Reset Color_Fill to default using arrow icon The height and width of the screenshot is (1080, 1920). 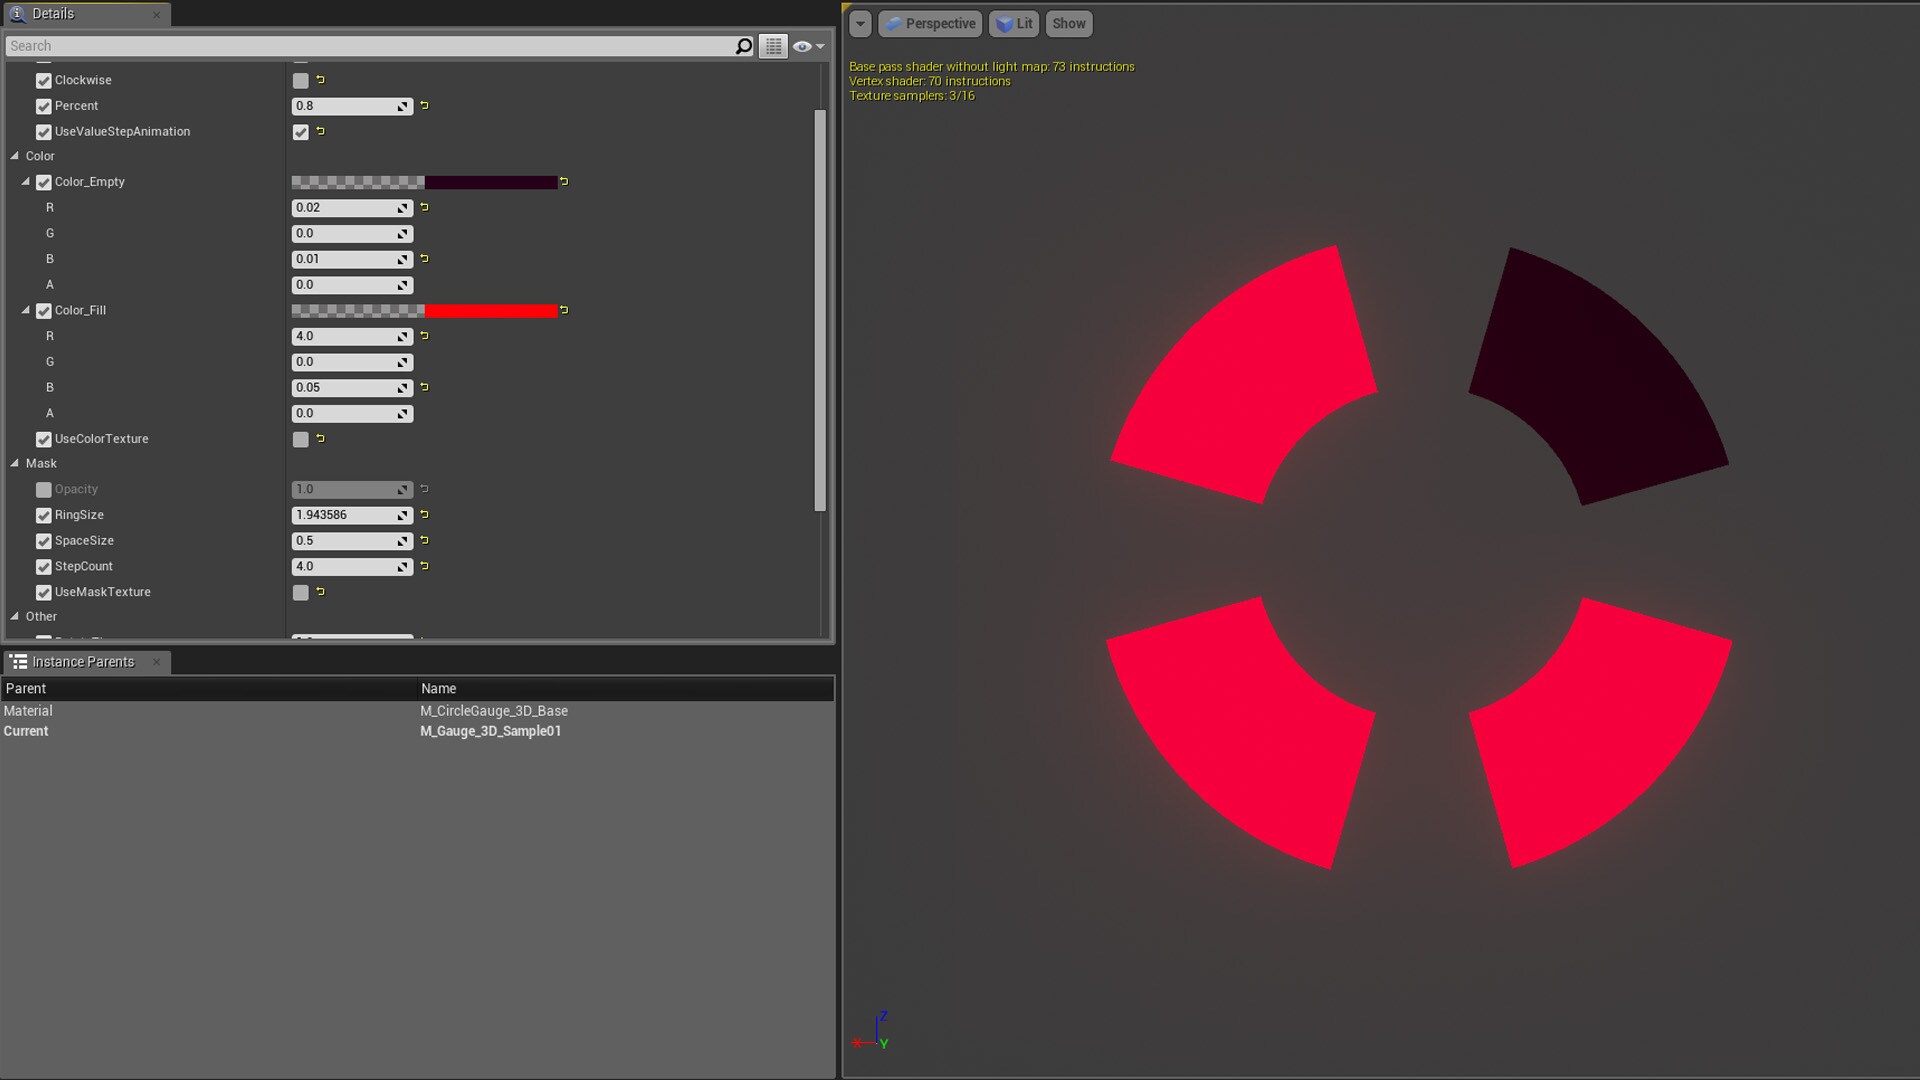click(x=564, y=310)
